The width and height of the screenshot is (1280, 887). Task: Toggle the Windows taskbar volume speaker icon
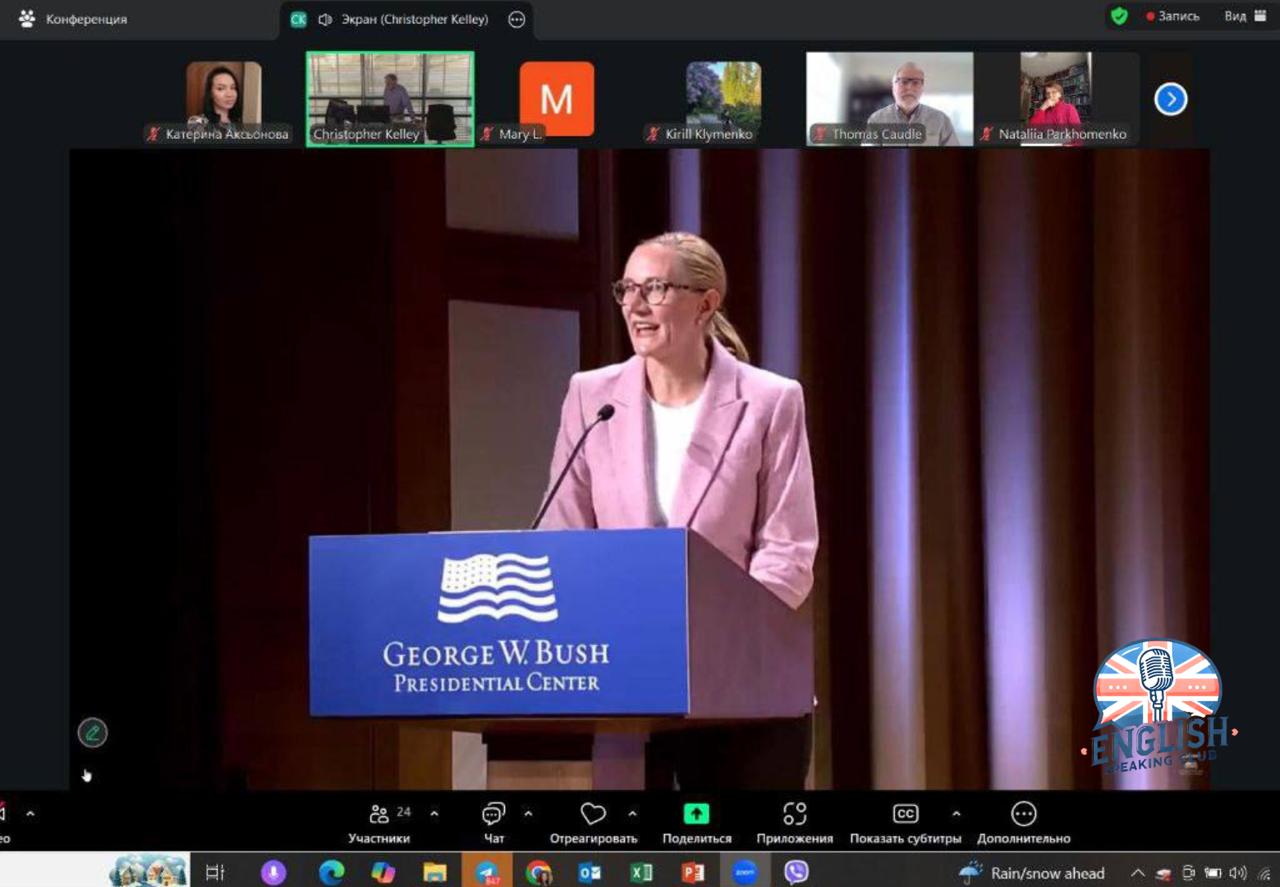[1238, 872]
